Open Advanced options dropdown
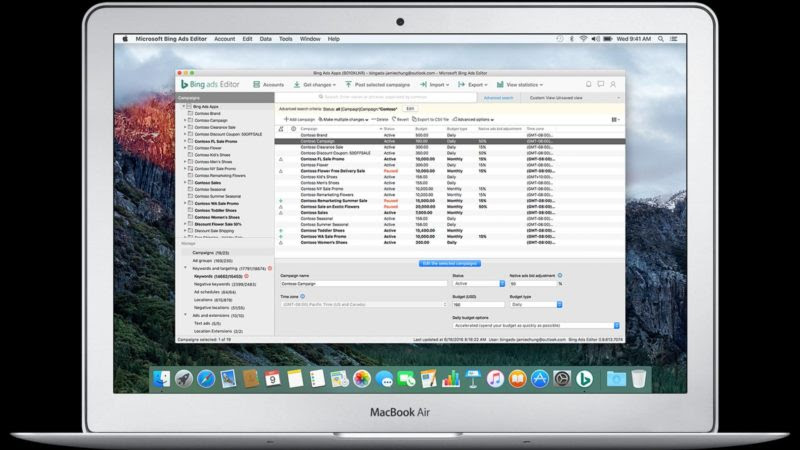This screenshot has height=450, width=800. tap(473, 119)
